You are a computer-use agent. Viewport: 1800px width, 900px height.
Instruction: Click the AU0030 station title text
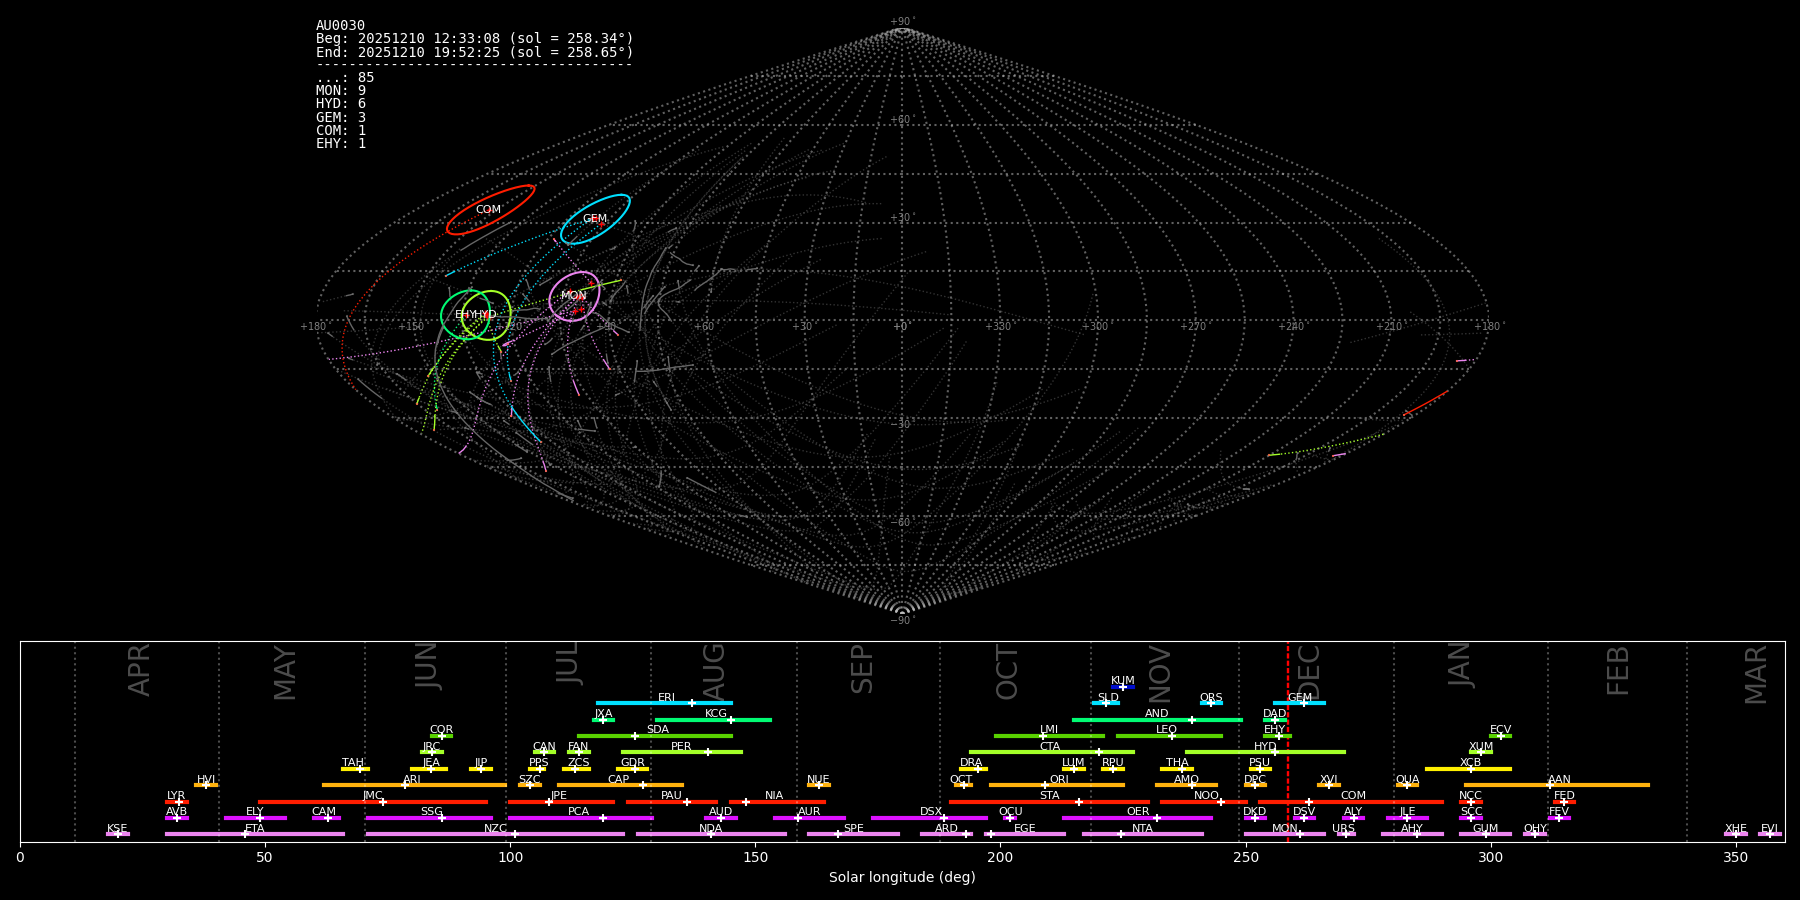point(340,26)
